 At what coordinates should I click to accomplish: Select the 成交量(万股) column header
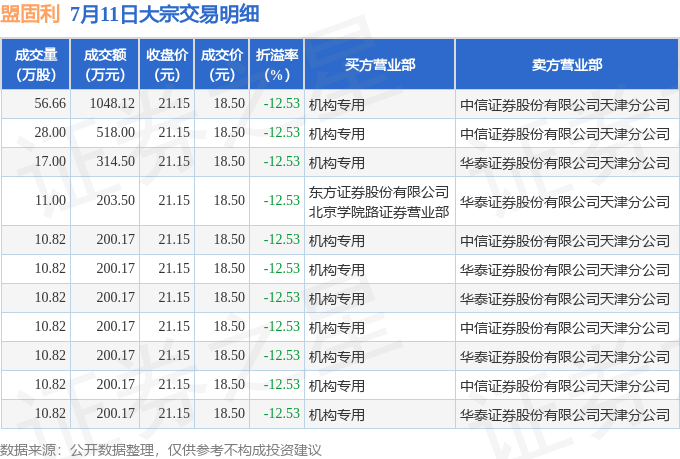coord(36,64)
